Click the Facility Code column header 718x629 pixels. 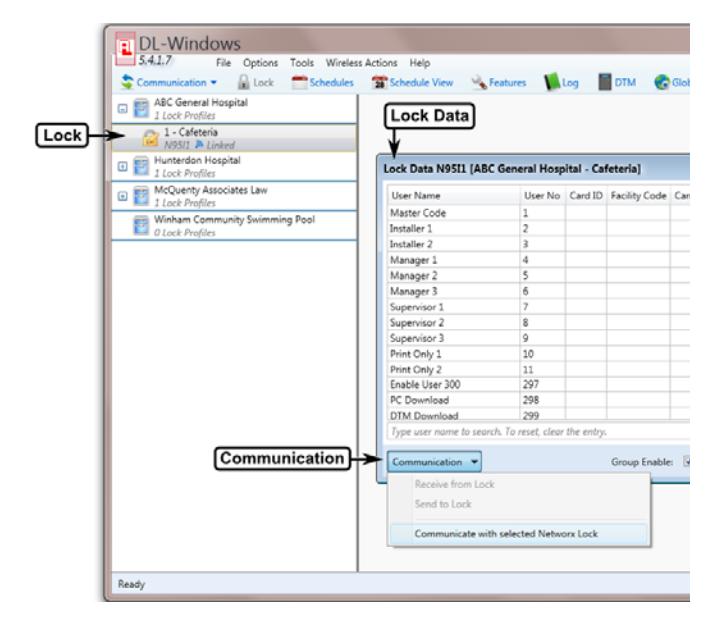coord(638,195)
